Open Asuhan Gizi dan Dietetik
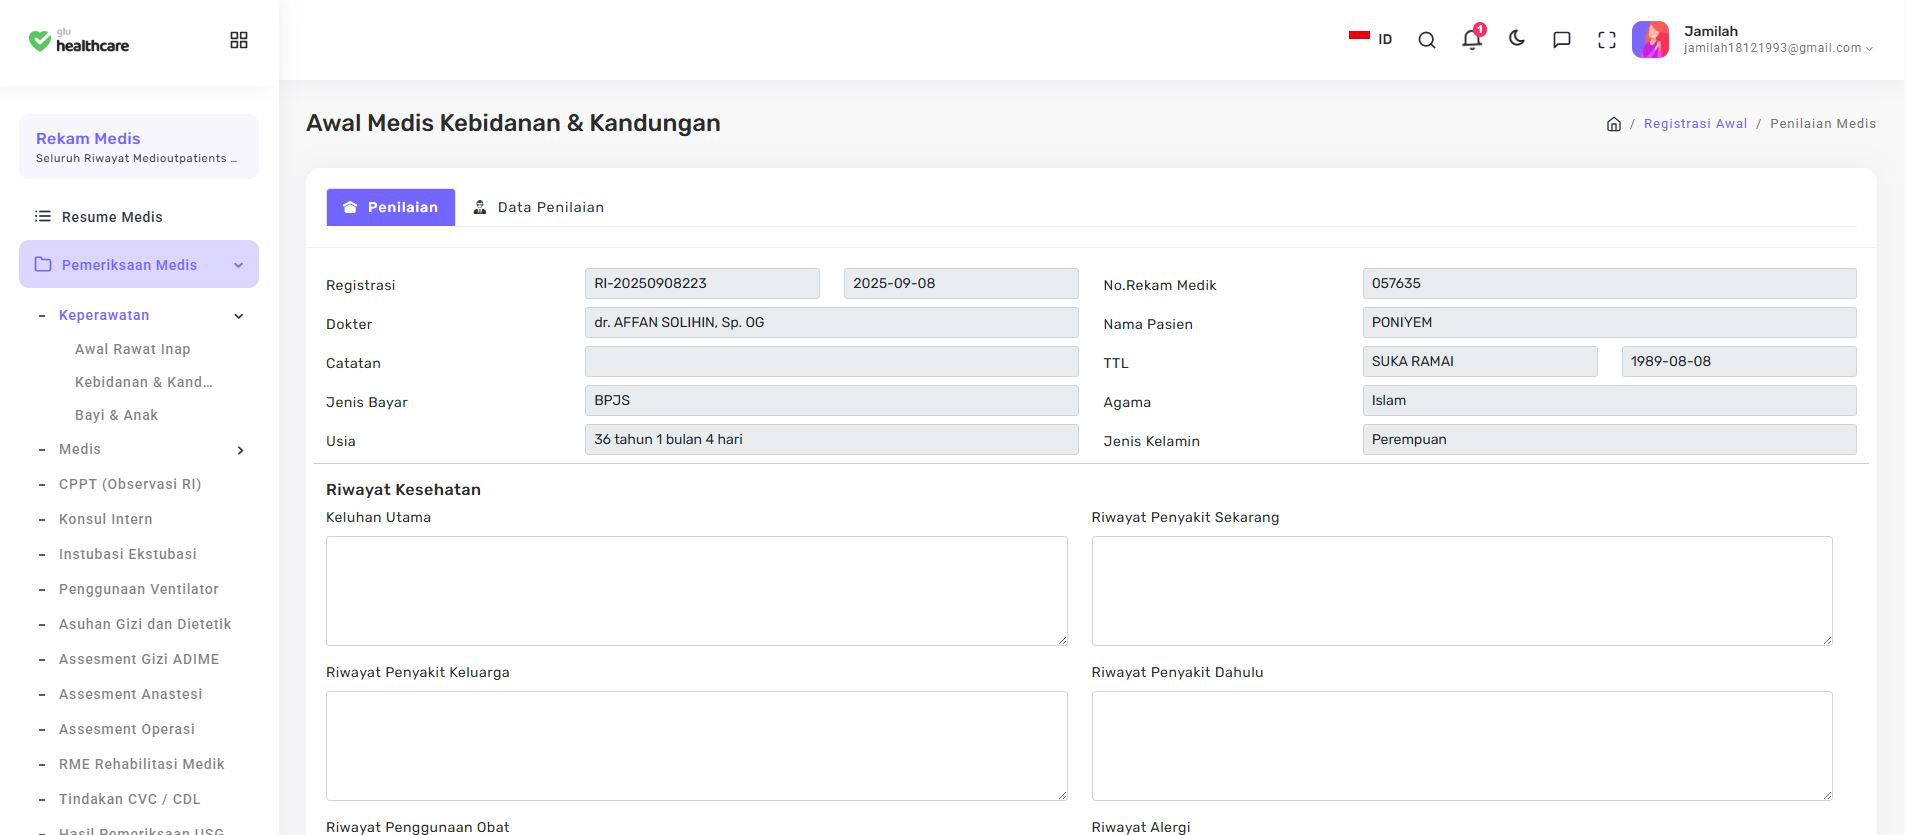Viewport: 1906px width, 835px height. pyautogui.click(x=145, y=624)
